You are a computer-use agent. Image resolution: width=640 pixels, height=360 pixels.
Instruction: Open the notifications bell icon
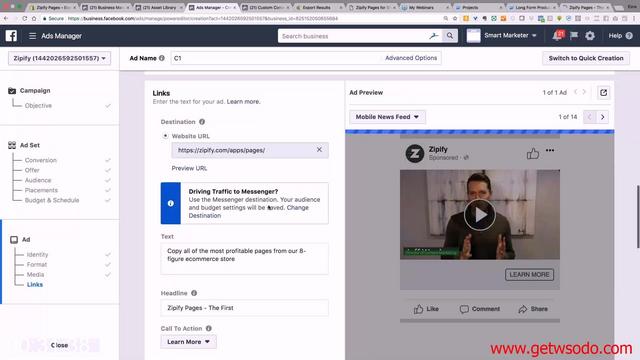tap(558, 36)
